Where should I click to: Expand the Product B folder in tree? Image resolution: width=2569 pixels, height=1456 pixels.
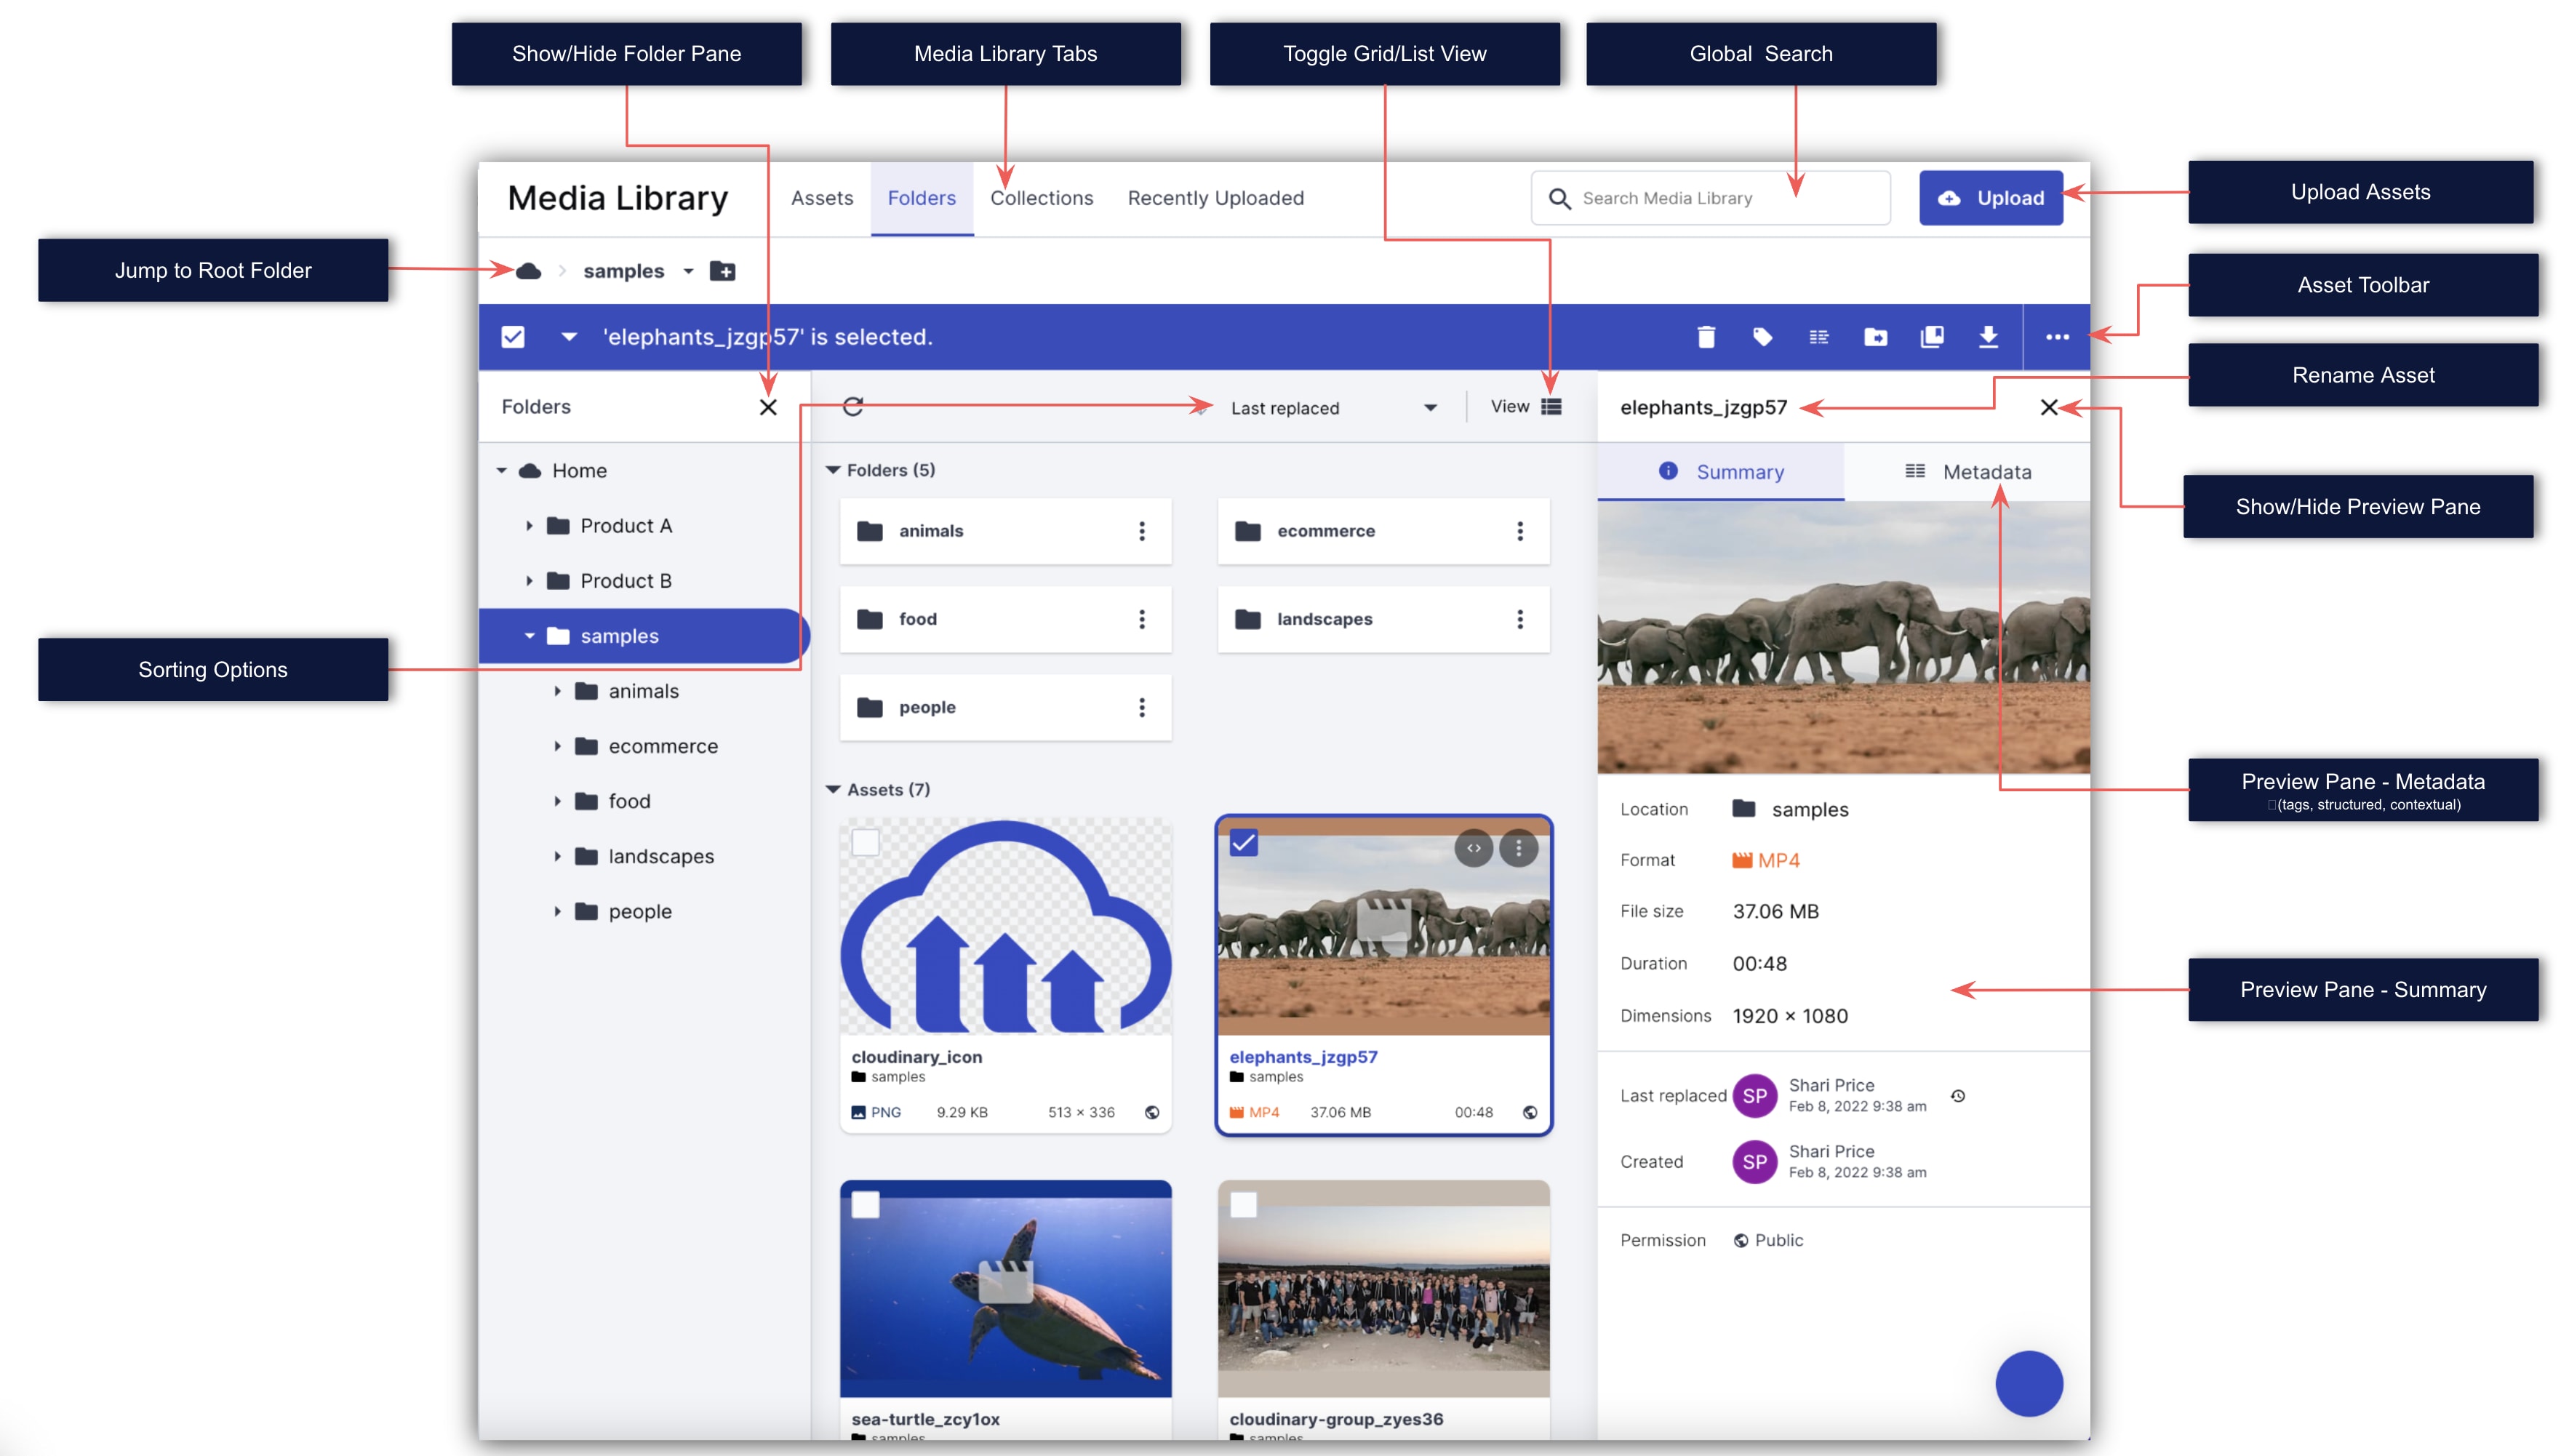(x=529, y=581)
